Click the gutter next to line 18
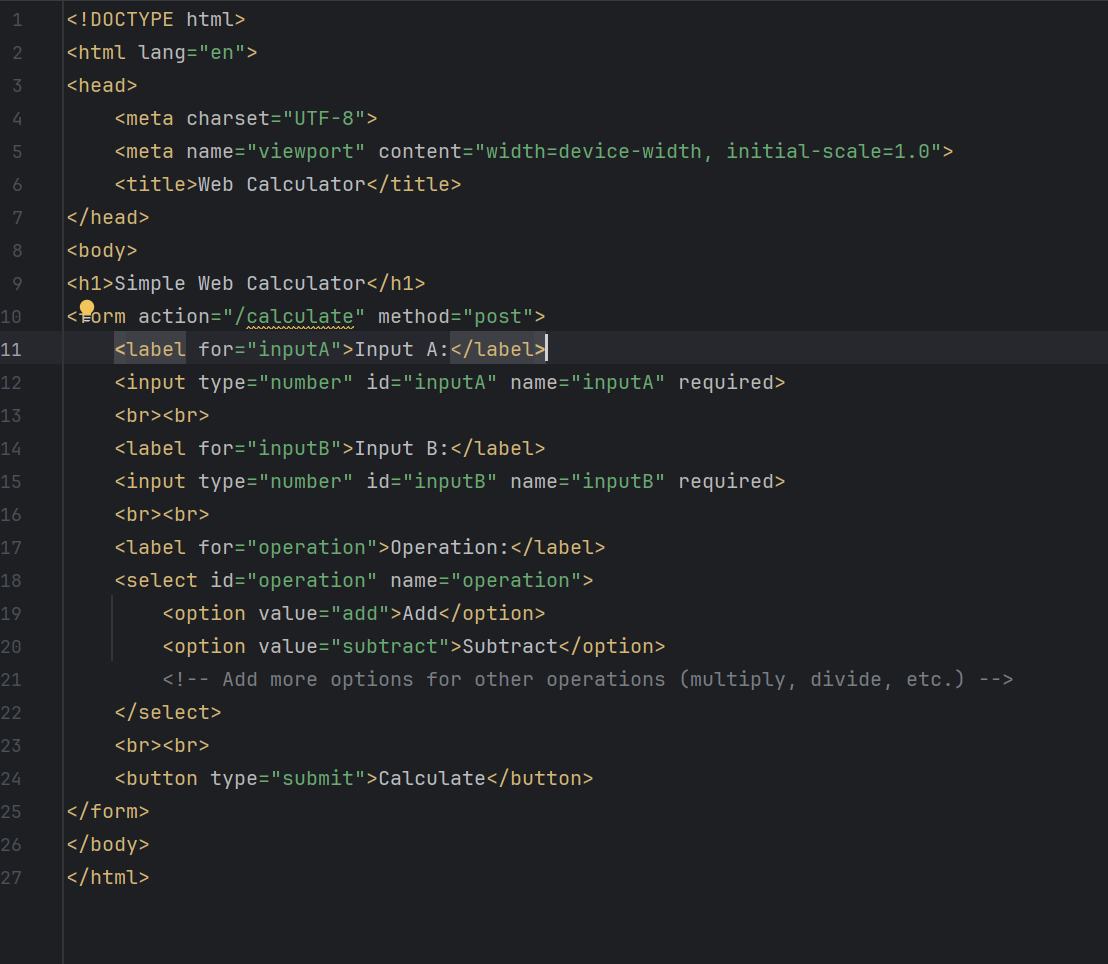Viewport: 1108px width, 964px height. pos(40,580)
